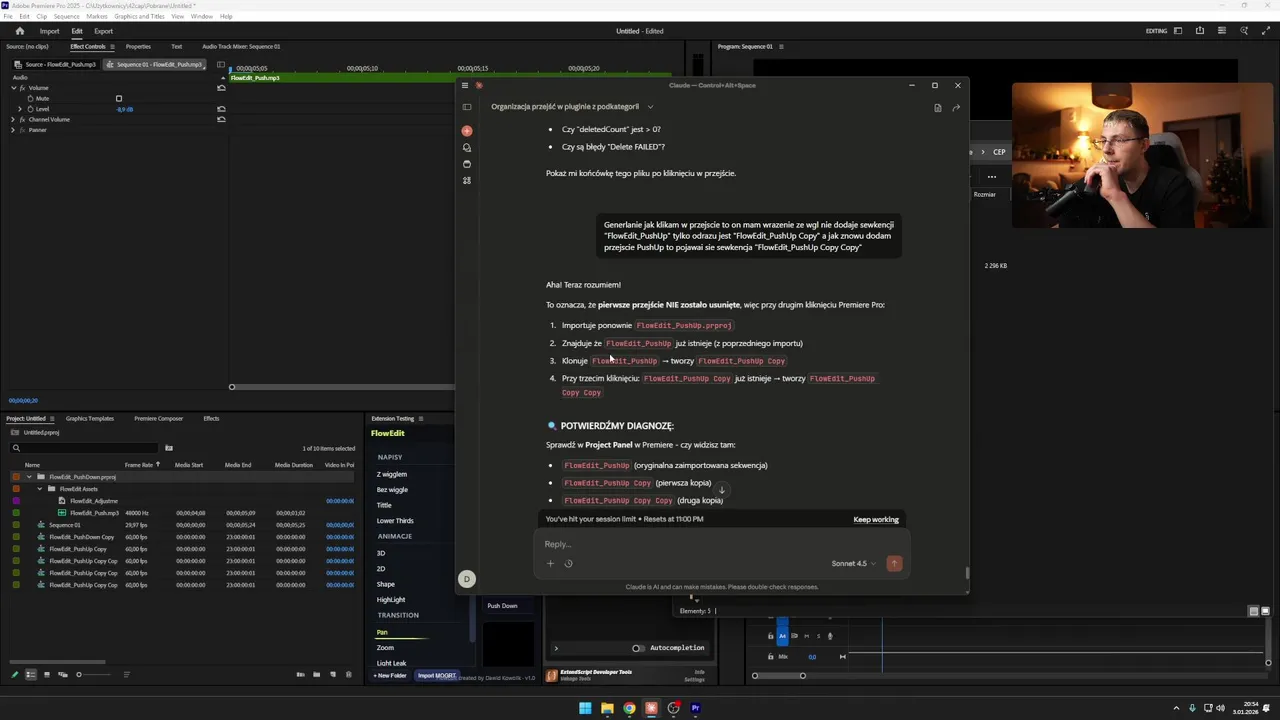The height and width of the screenshot is (720, 1280).
Task: Collapse the Volume effect group
Action: 13,88
